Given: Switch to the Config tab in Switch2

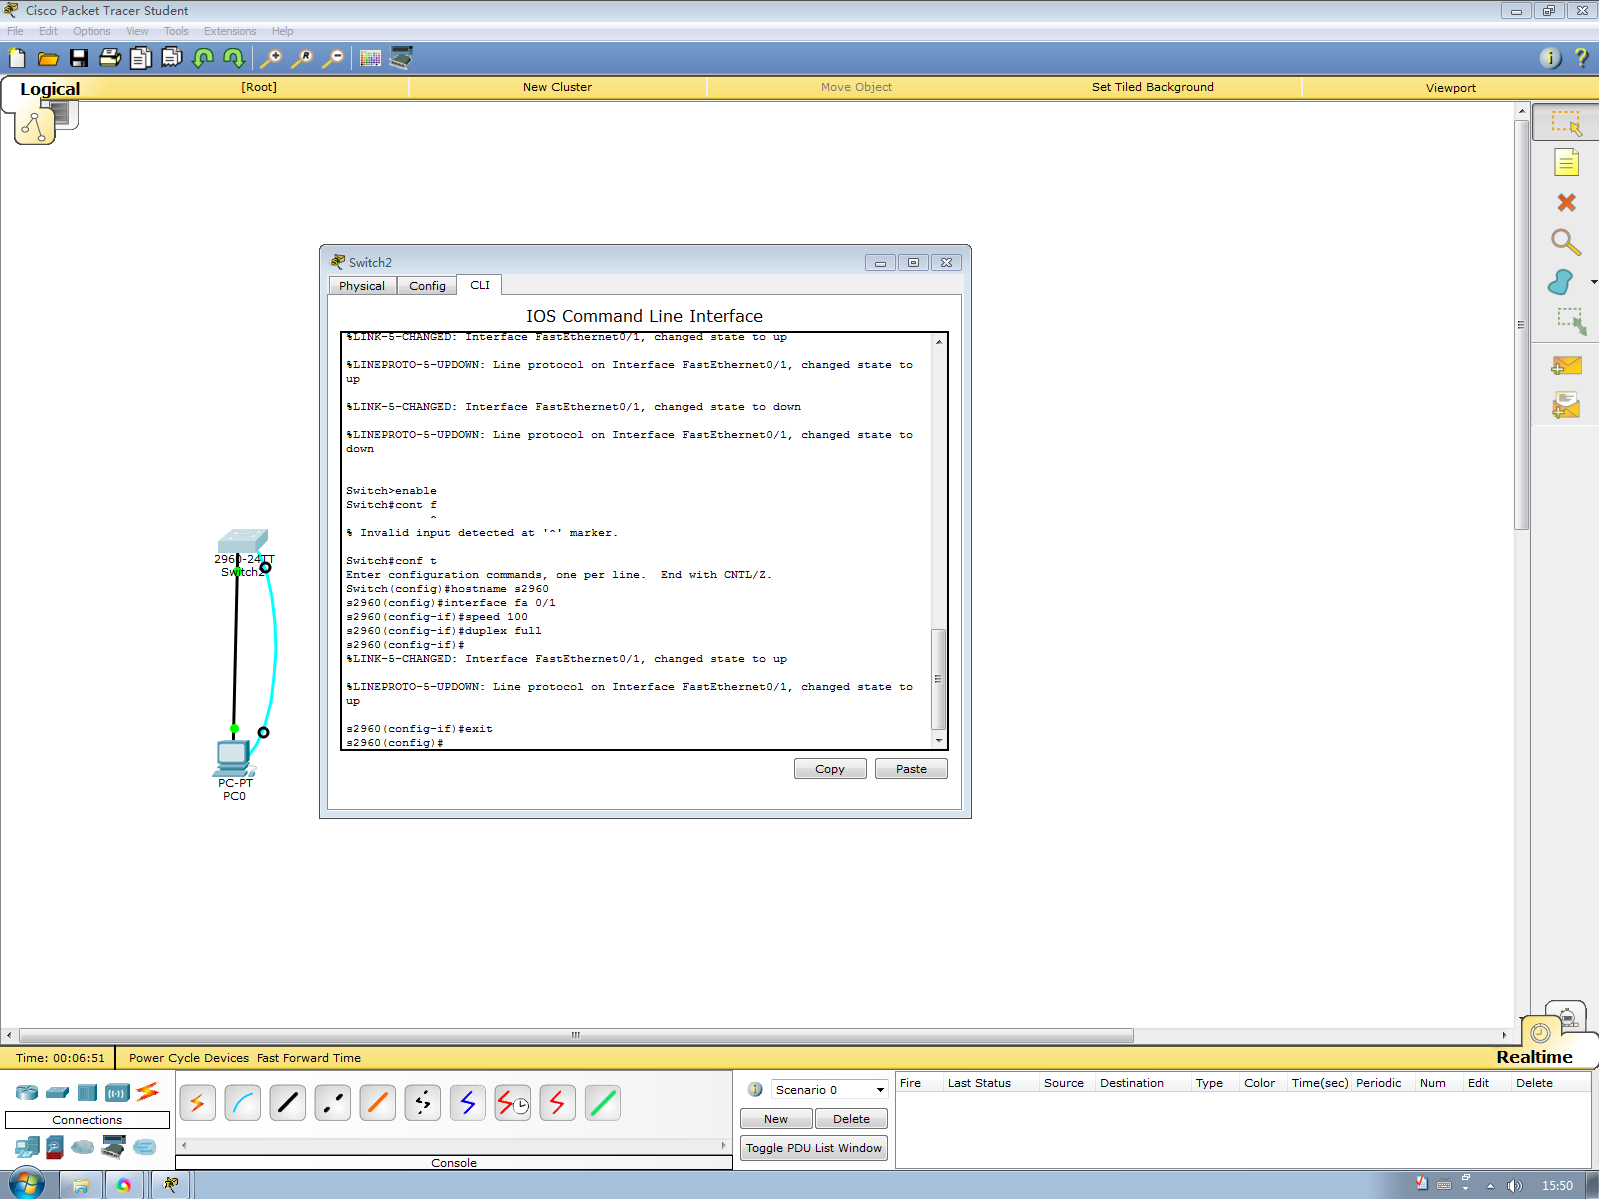Looking at the screenshot, I should point(427,286).
